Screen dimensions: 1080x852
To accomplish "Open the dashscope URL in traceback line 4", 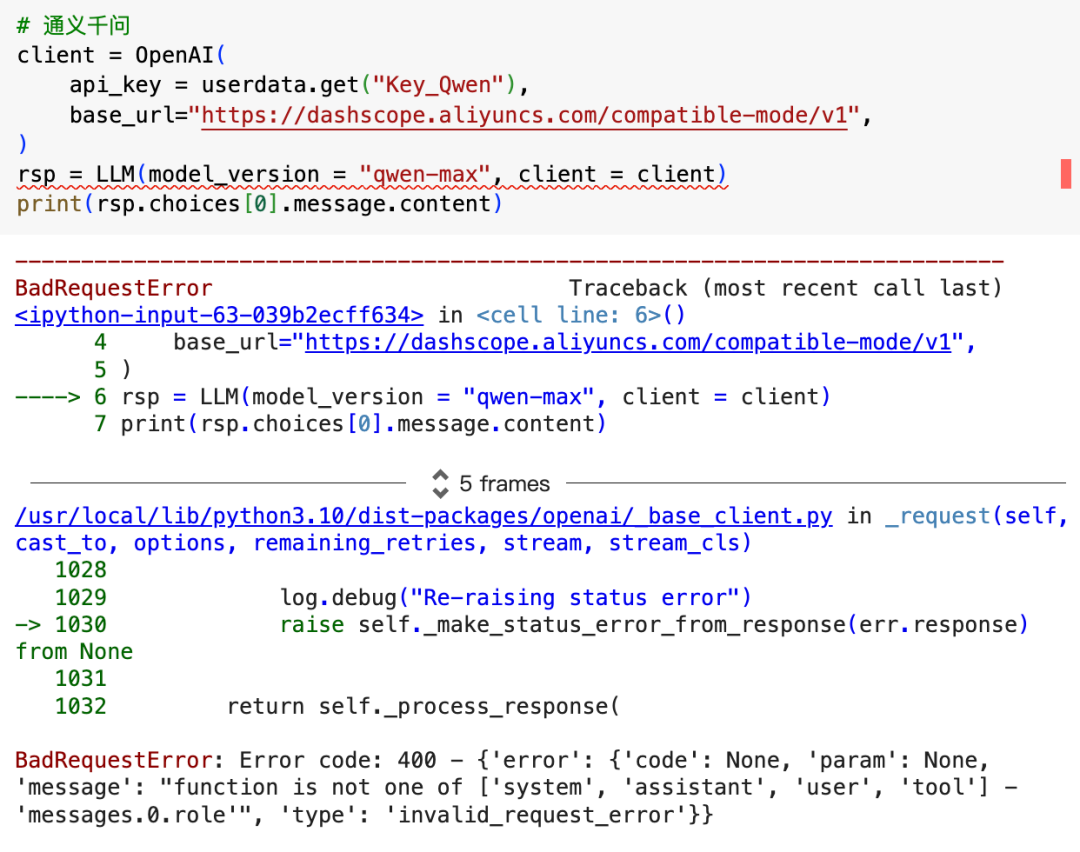I will [627, 342].
